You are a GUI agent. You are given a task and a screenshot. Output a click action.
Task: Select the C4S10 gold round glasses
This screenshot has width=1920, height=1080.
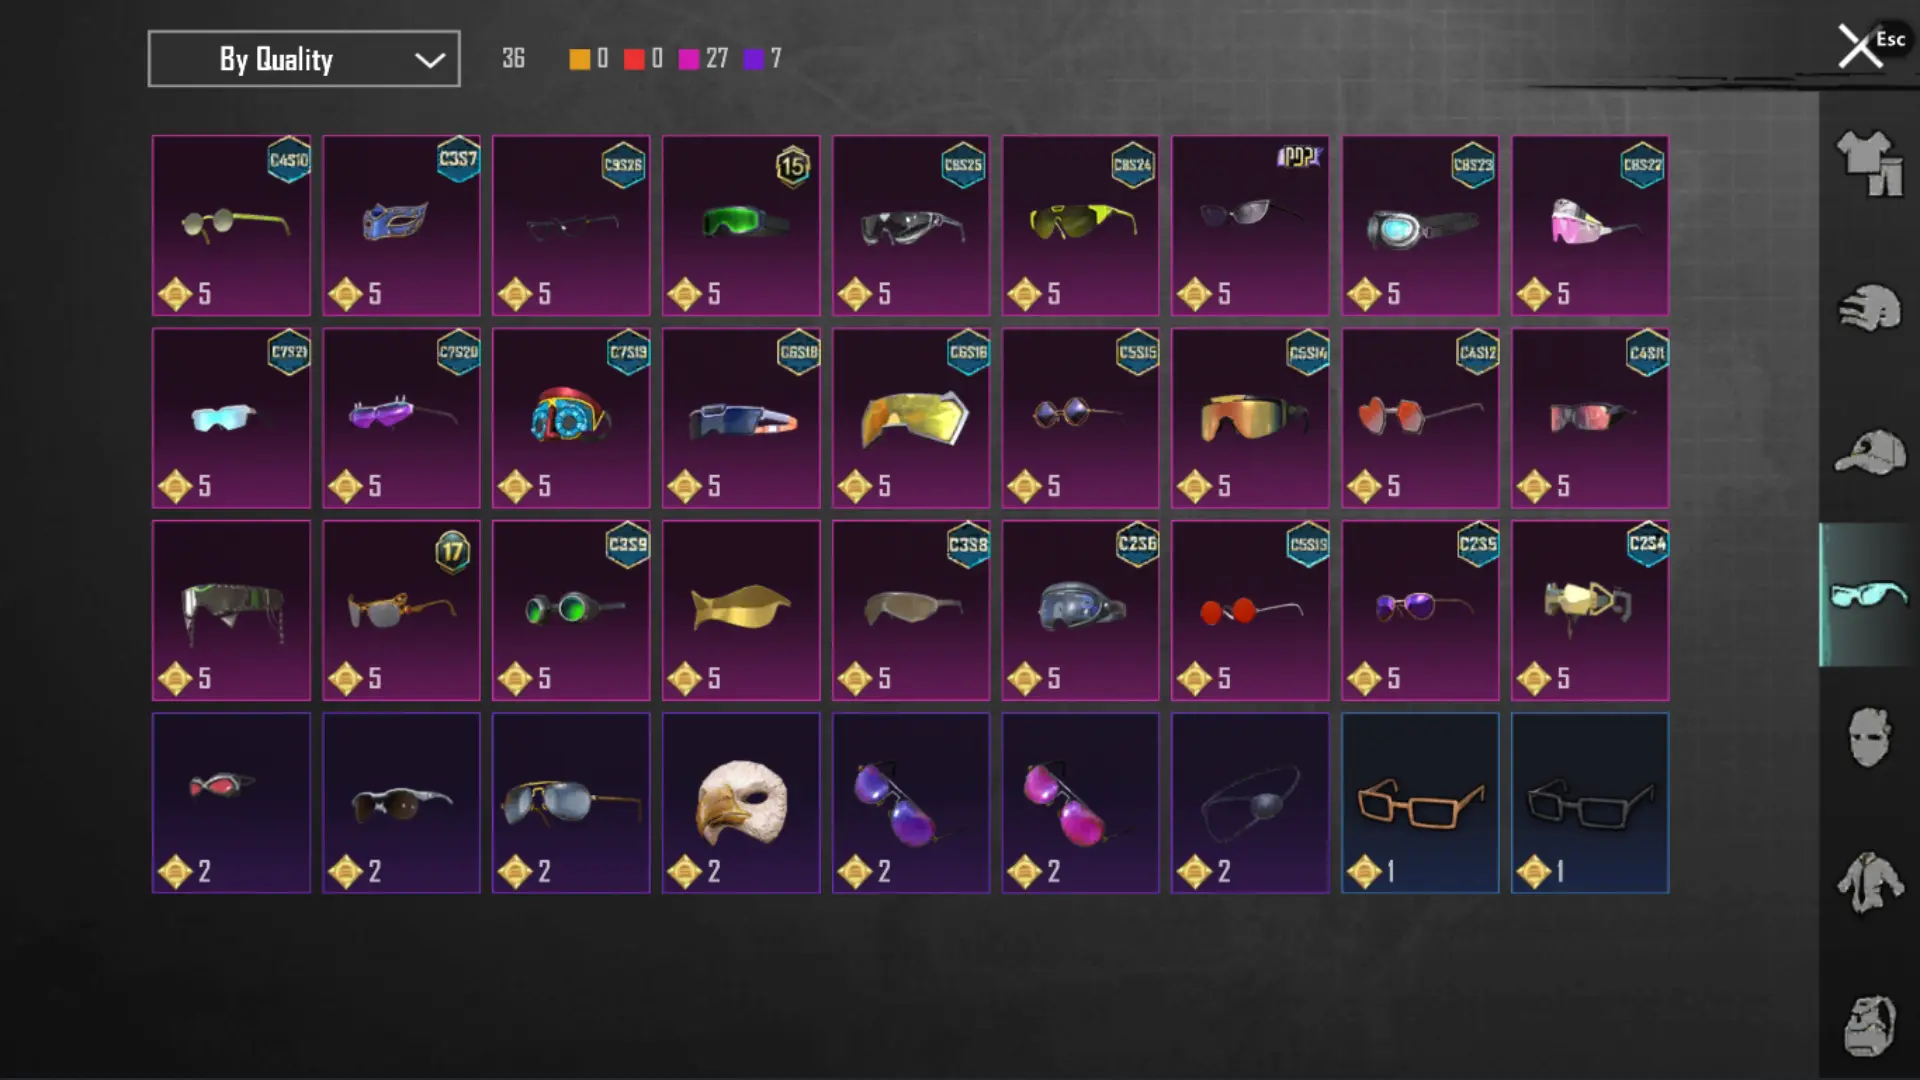[x=231, y=225]
